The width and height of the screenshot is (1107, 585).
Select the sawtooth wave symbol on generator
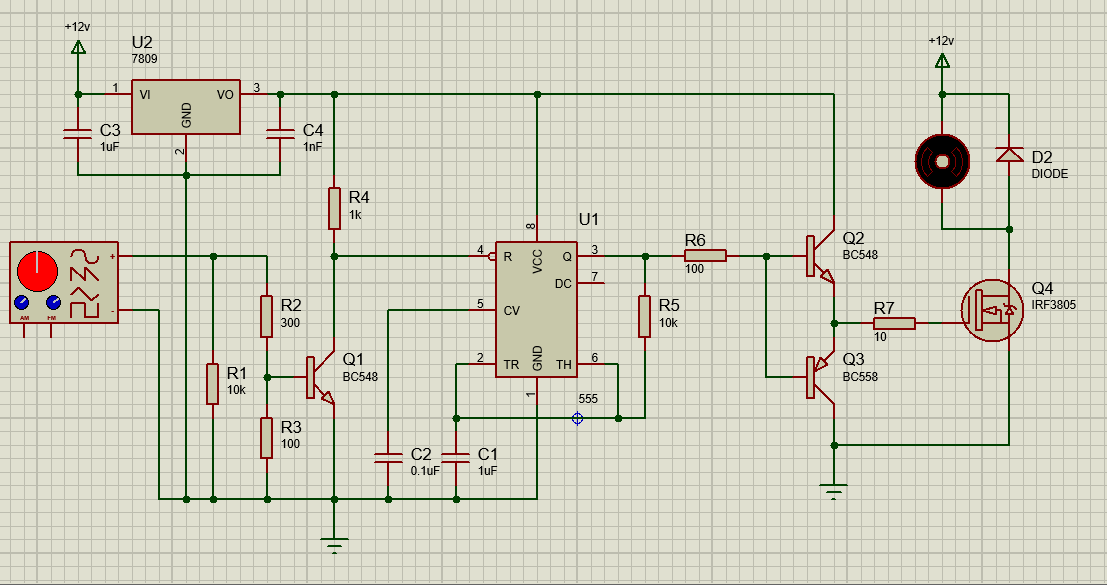pos(91,281)
